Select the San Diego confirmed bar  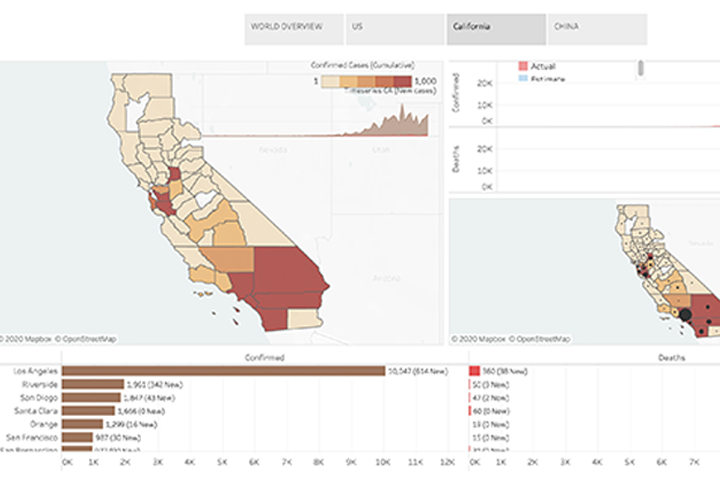click(x=91, y=398)
